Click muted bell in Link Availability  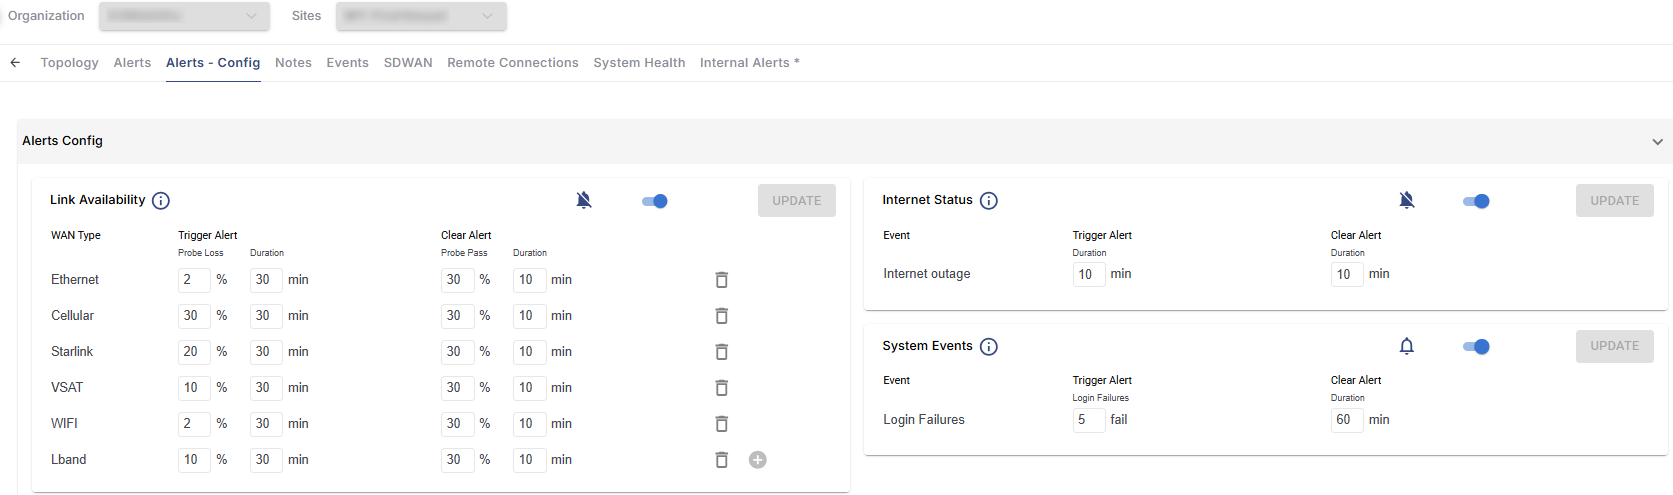point(584,201)
